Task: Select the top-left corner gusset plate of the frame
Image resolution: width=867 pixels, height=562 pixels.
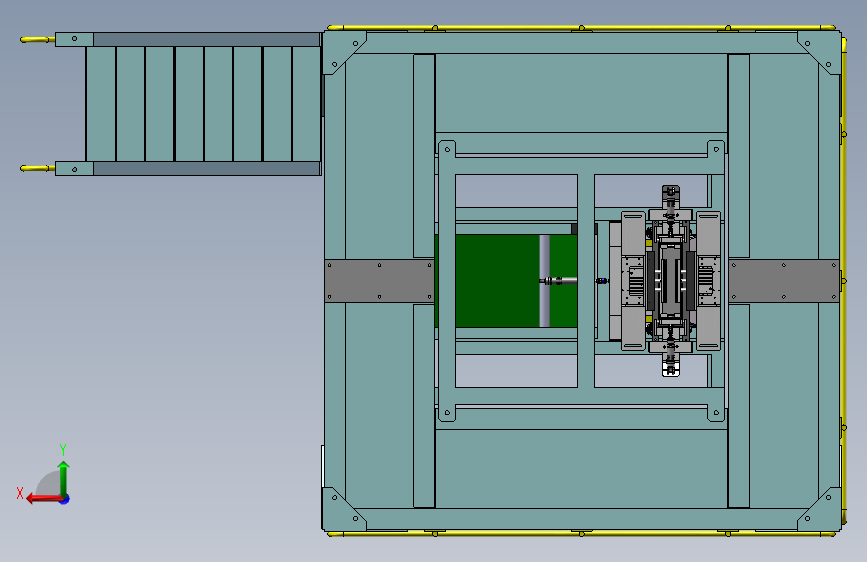Action: pyautogui.click(x=340, y=49)
